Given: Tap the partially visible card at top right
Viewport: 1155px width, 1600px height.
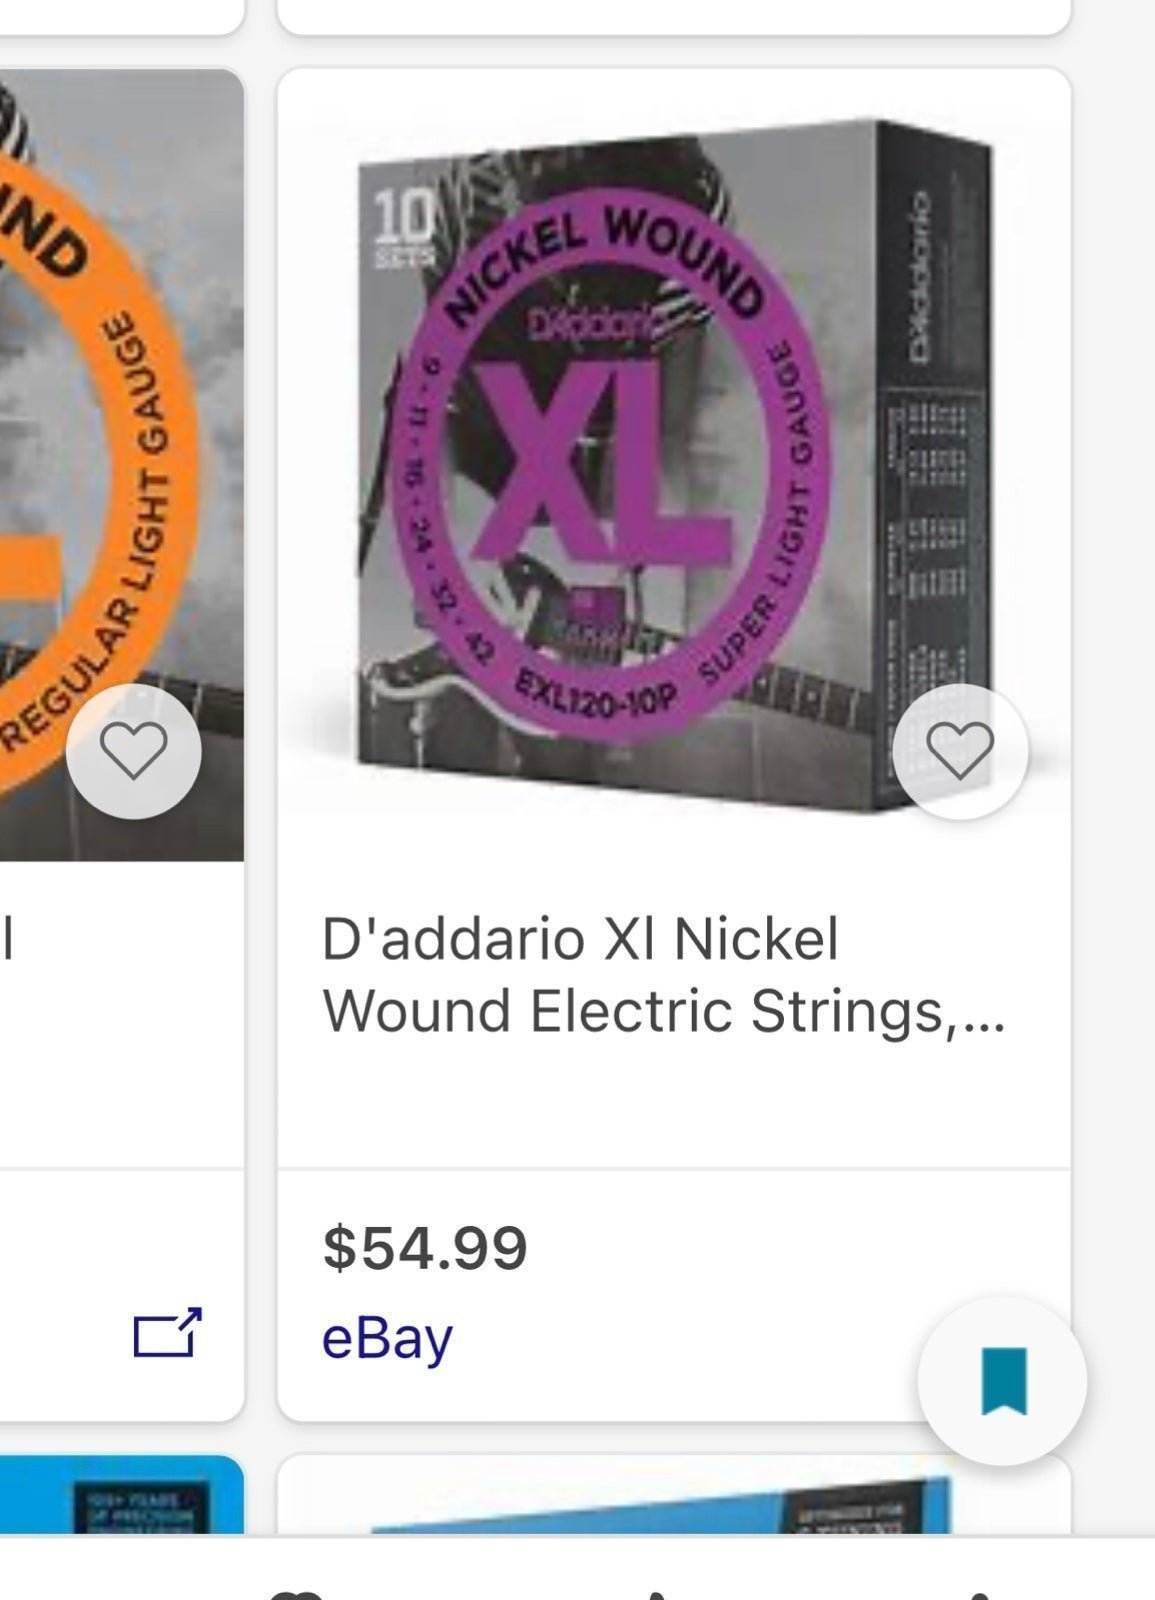Looking at the screenshot, I should pyautogui.click(x=674, y=16).
